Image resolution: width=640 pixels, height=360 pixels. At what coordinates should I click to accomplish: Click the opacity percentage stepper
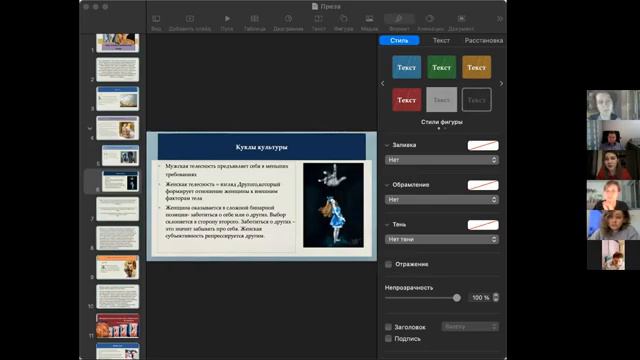[x=496, y=298]
